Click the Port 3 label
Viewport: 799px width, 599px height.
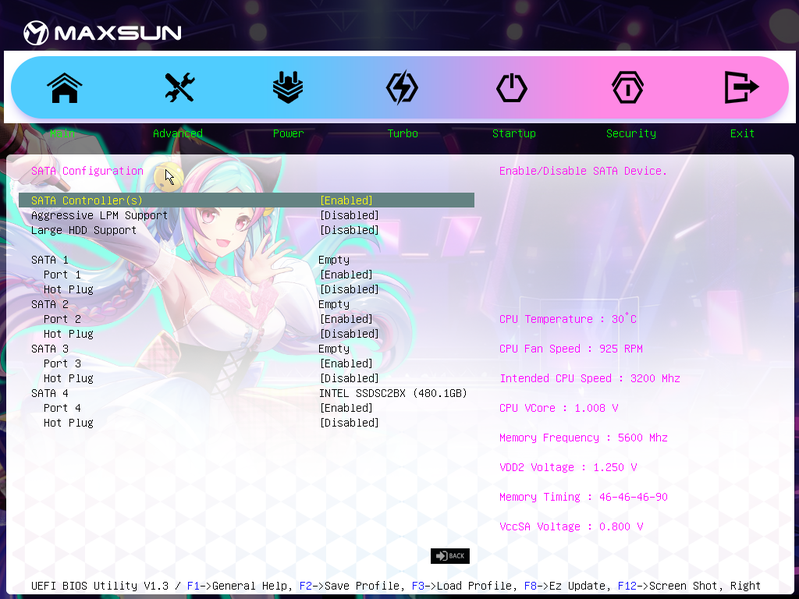[62, 363]
